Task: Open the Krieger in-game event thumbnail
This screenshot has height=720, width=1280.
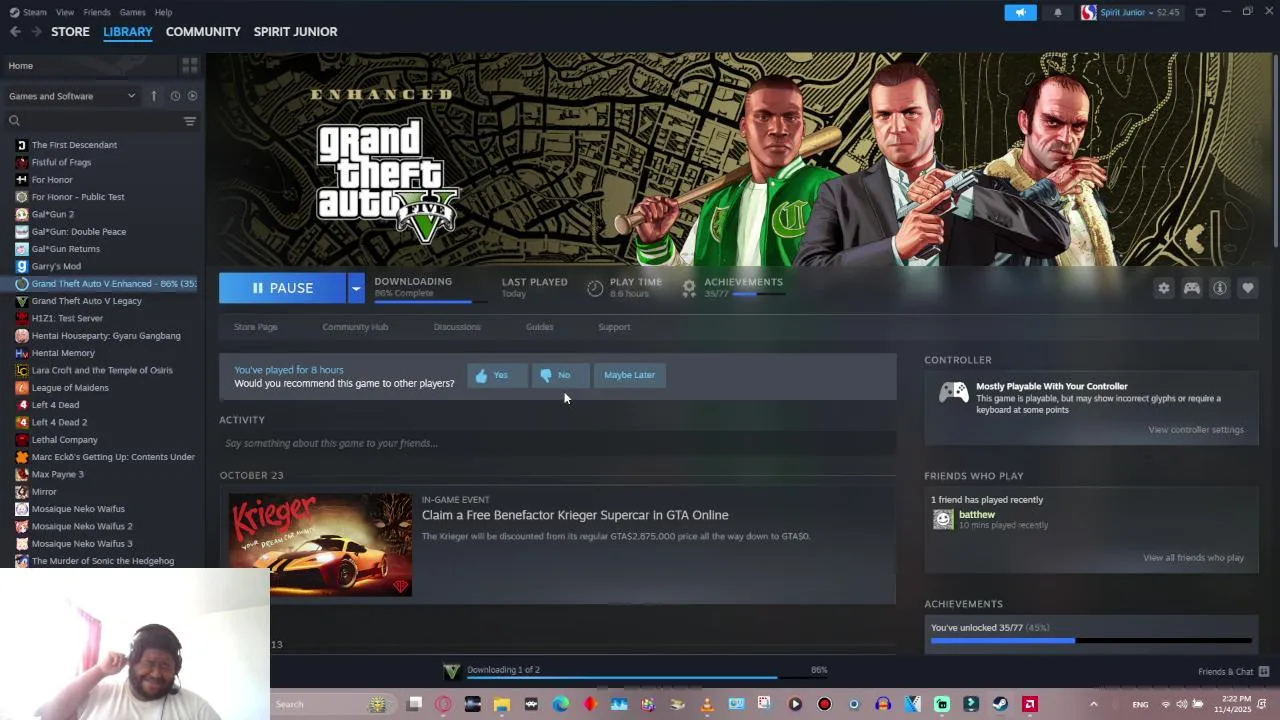Action: coord(320,545)
